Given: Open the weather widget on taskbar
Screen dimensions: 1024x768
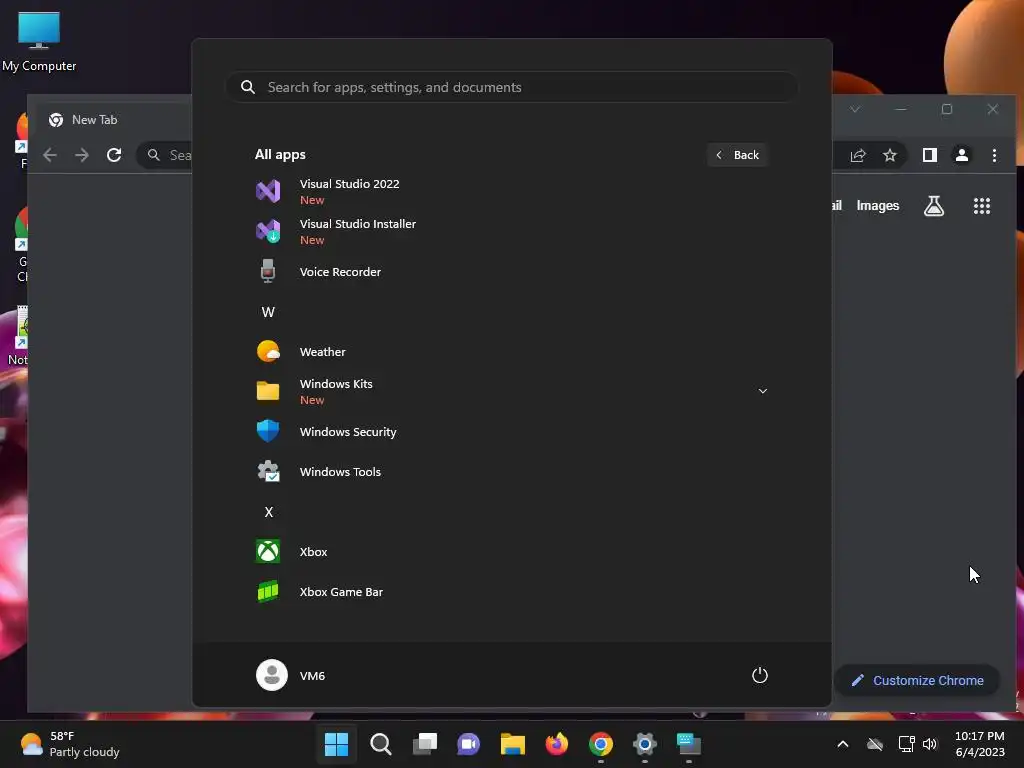Looking at the screenshot, I should point(70,744).
